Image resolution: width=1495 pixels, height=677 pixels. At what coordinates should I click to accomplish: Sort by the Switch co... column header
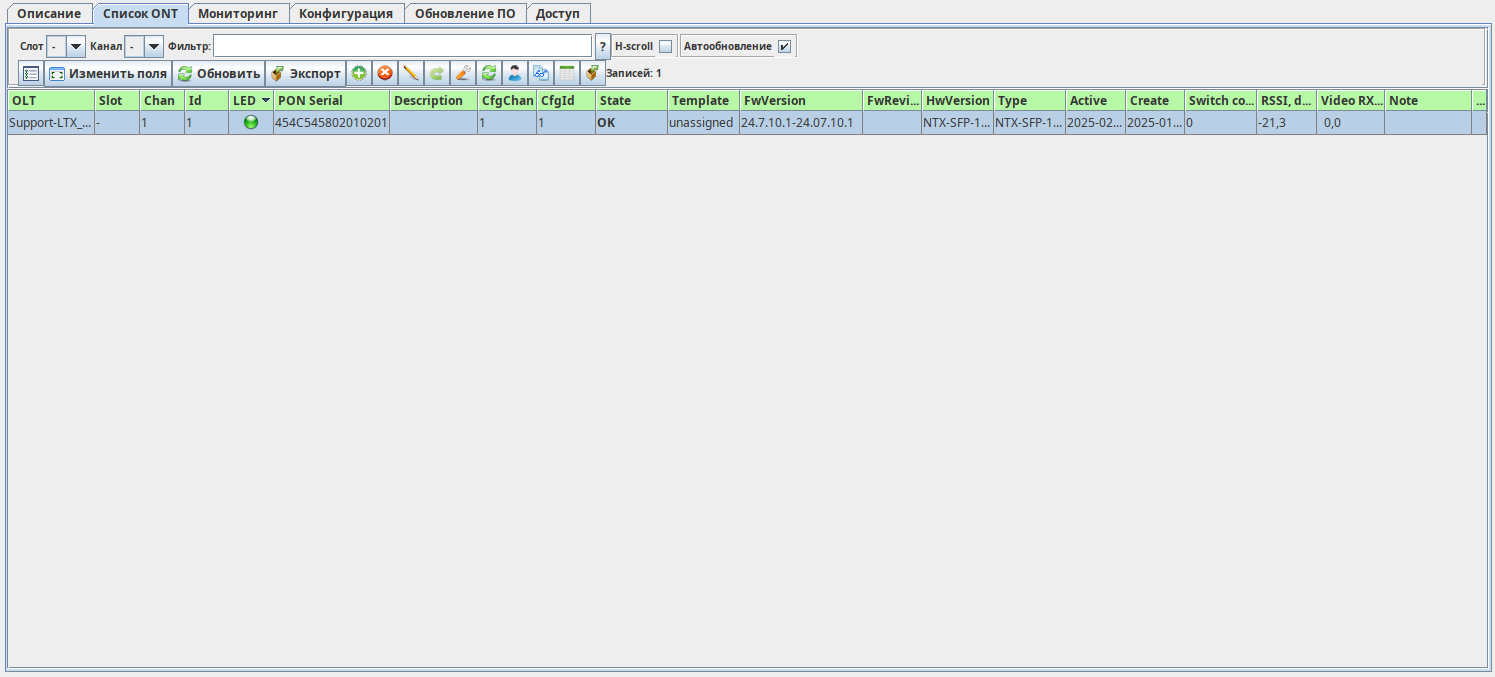click(1221, 100)
